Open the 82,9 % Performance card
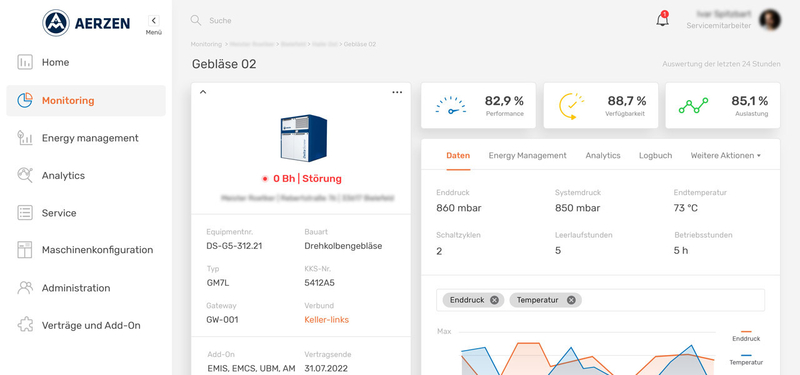The height and width of the screenshot is (375, 800). tap(478, 106)
